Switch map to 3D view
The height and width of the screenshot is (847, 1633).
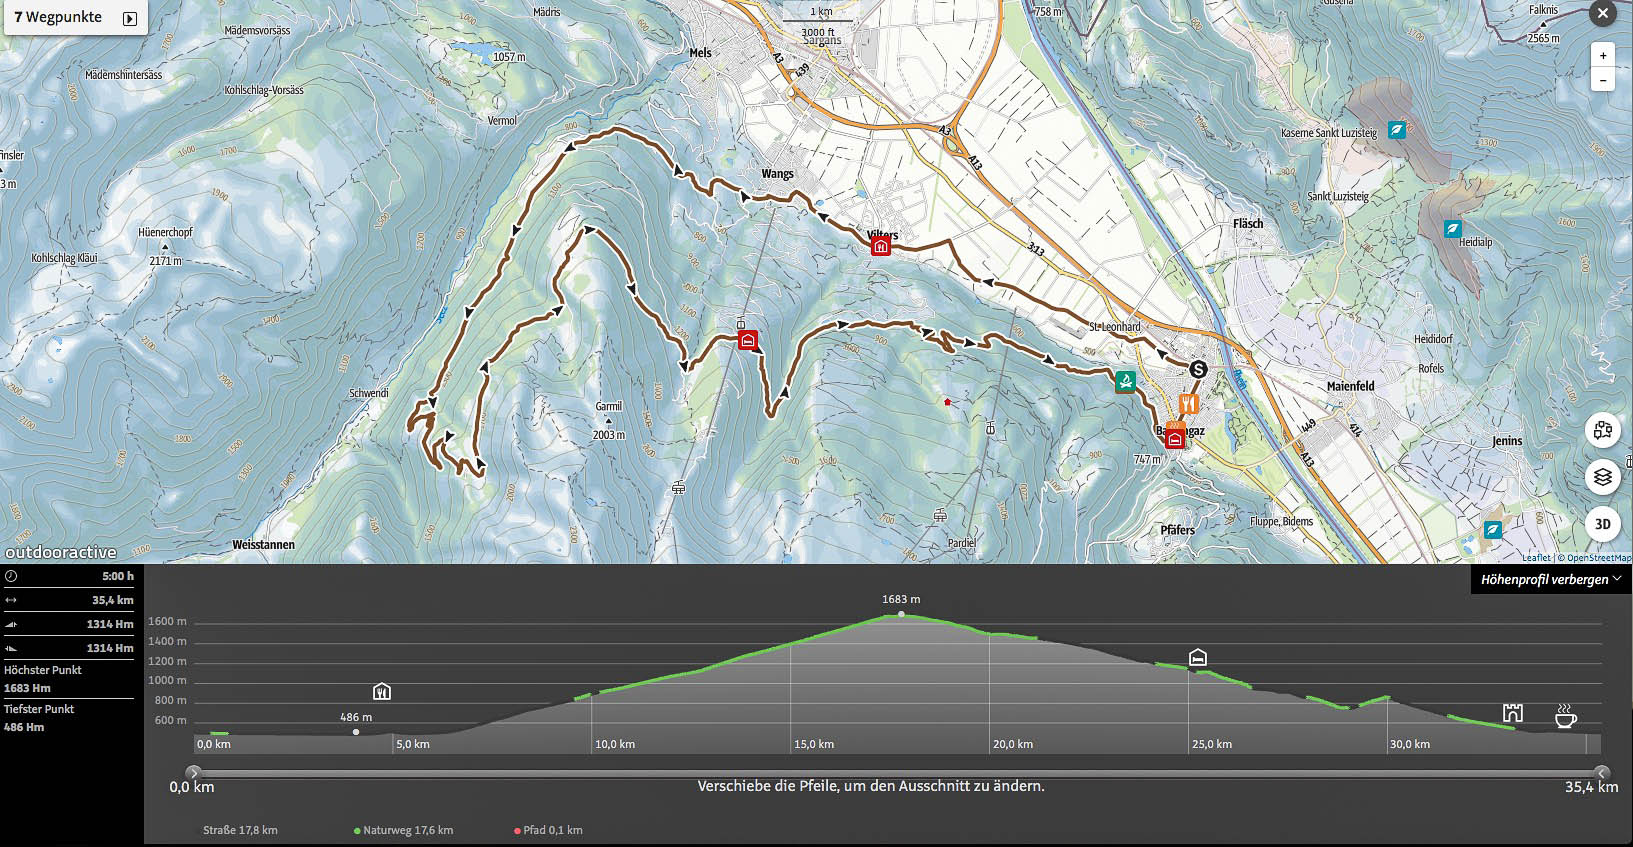[1602, 524]
